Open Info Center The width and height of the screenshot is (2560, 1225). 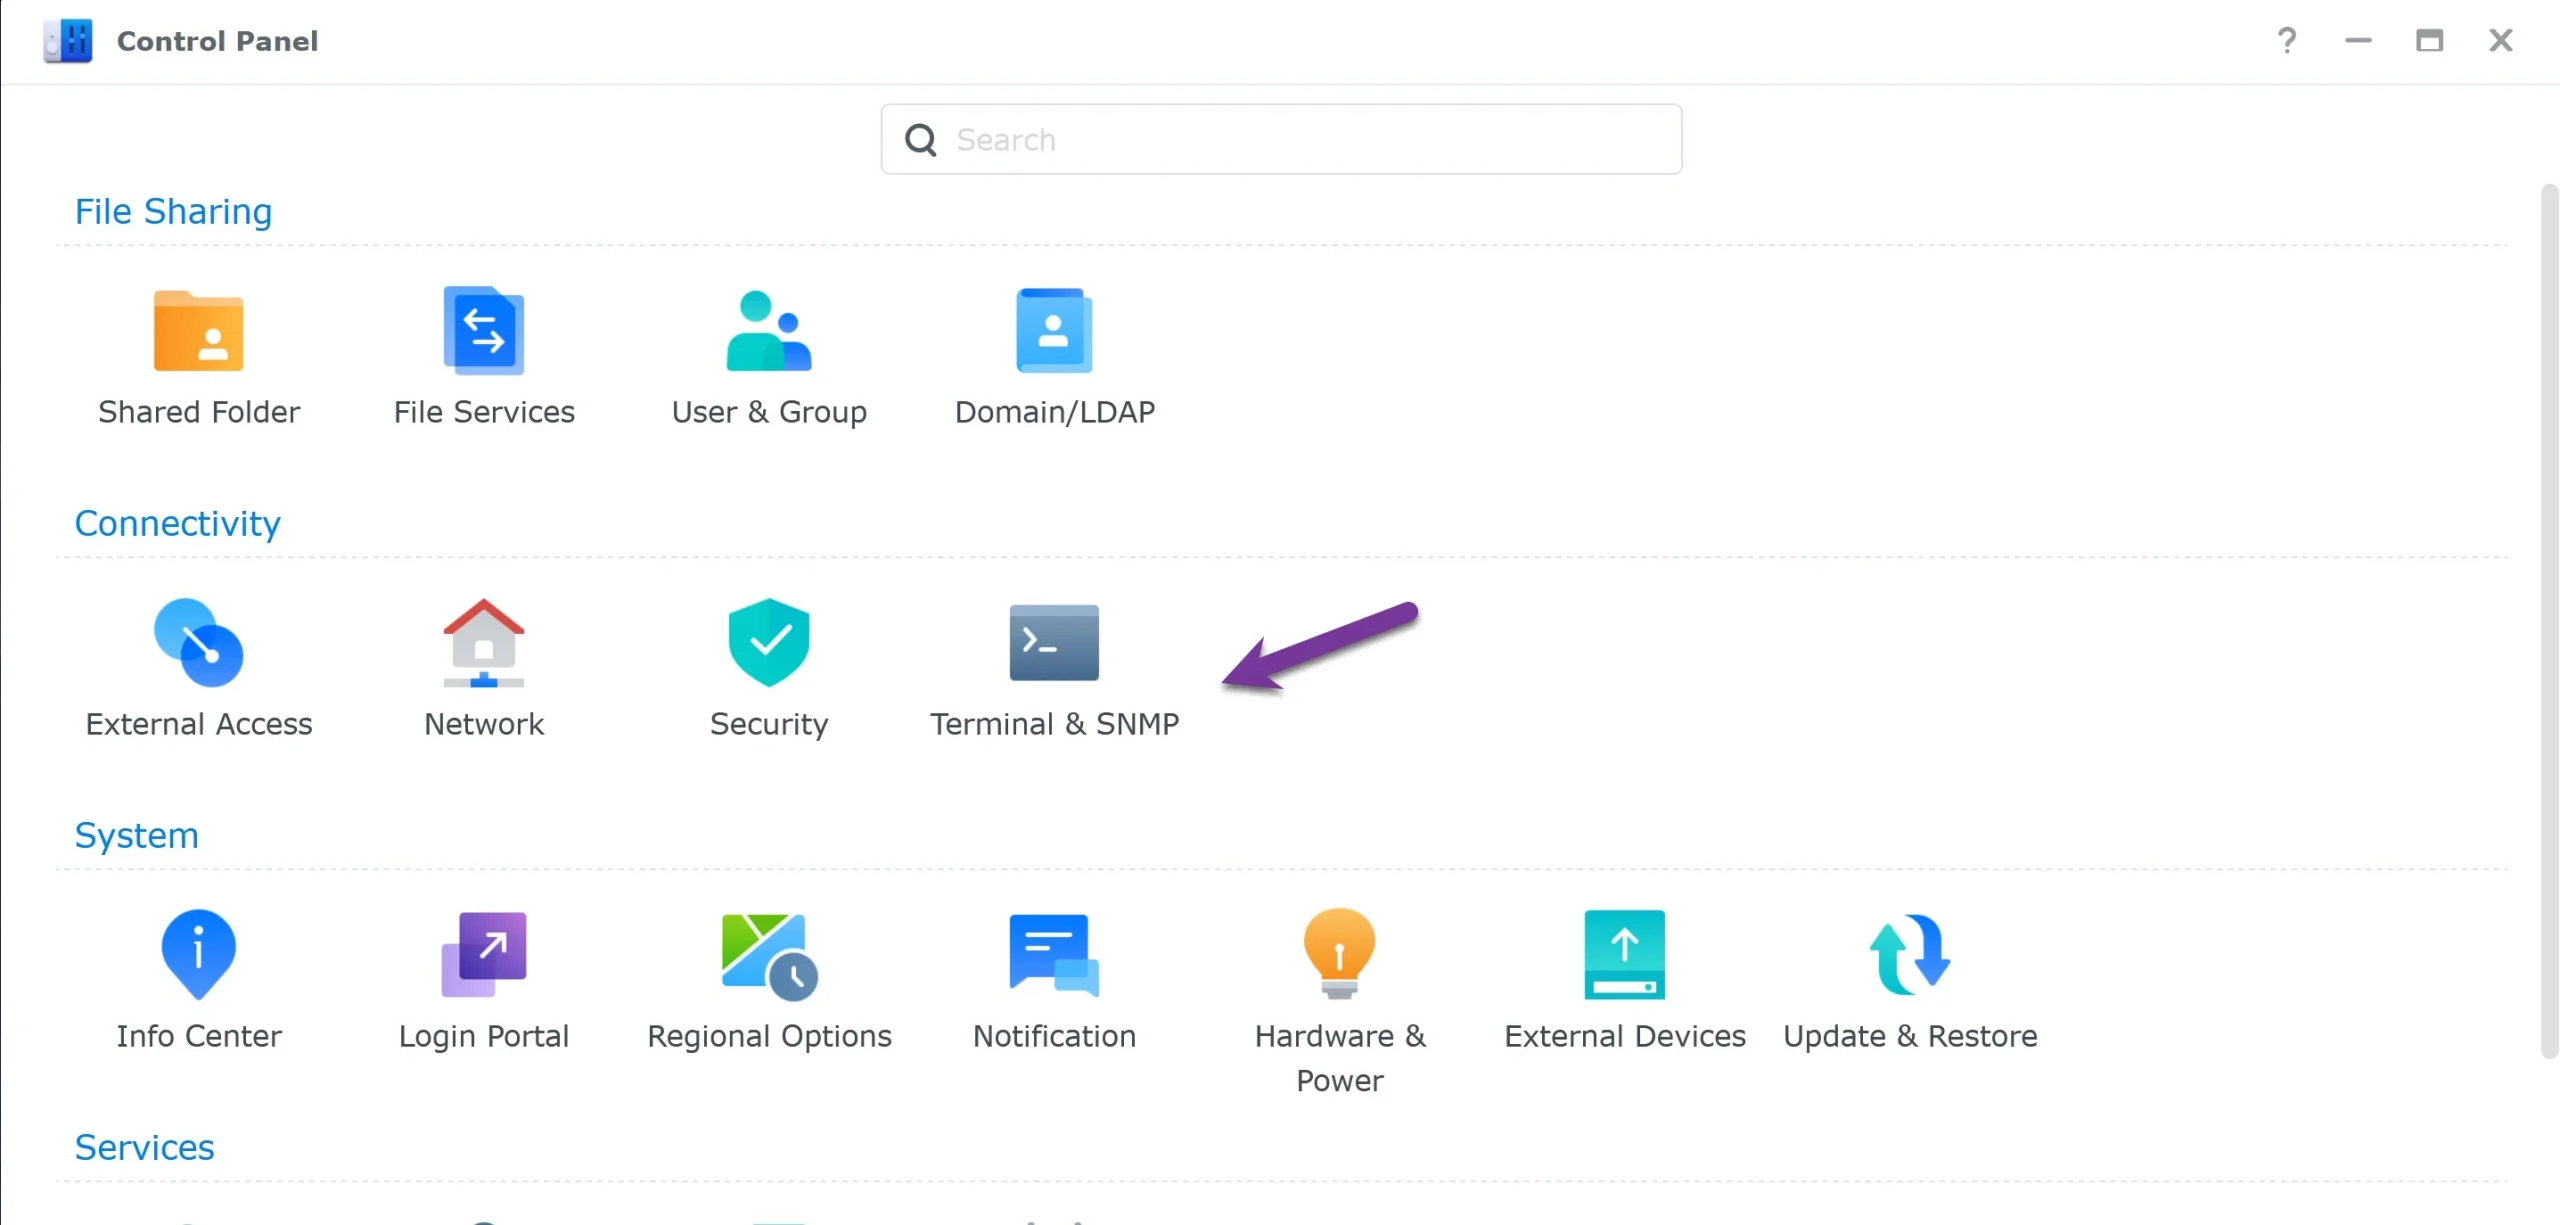[198, 955]
